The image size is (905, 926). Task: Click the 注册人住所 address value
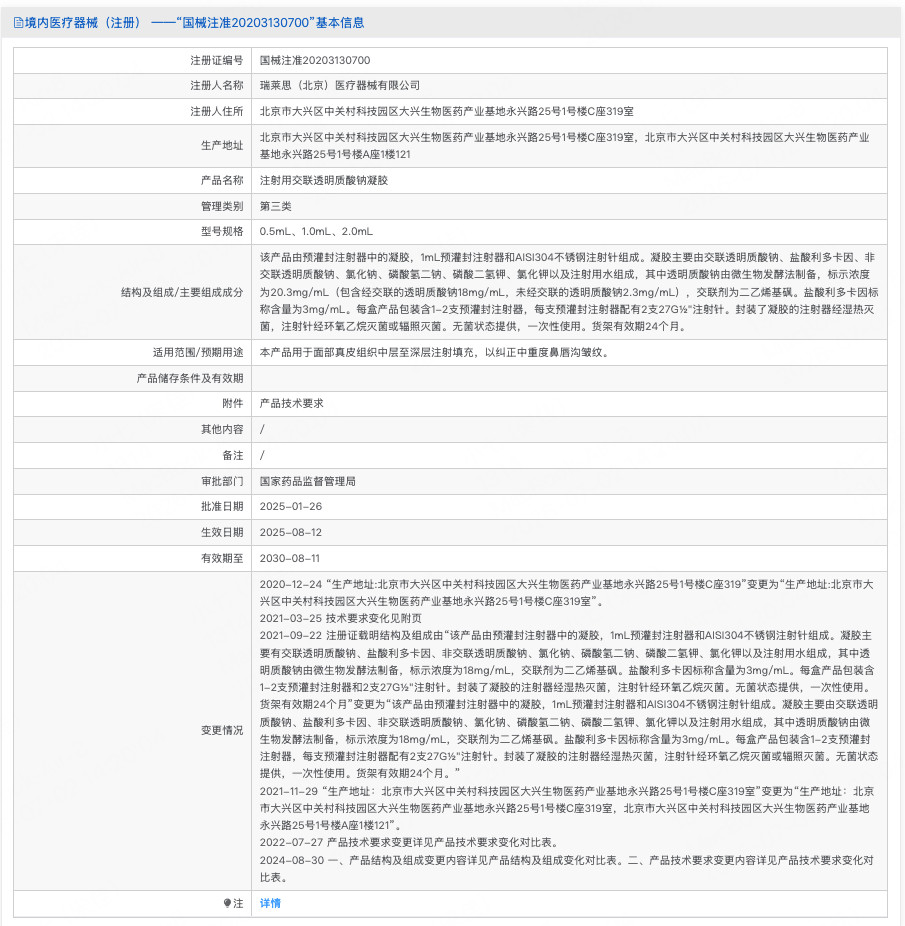click(447, 111)
